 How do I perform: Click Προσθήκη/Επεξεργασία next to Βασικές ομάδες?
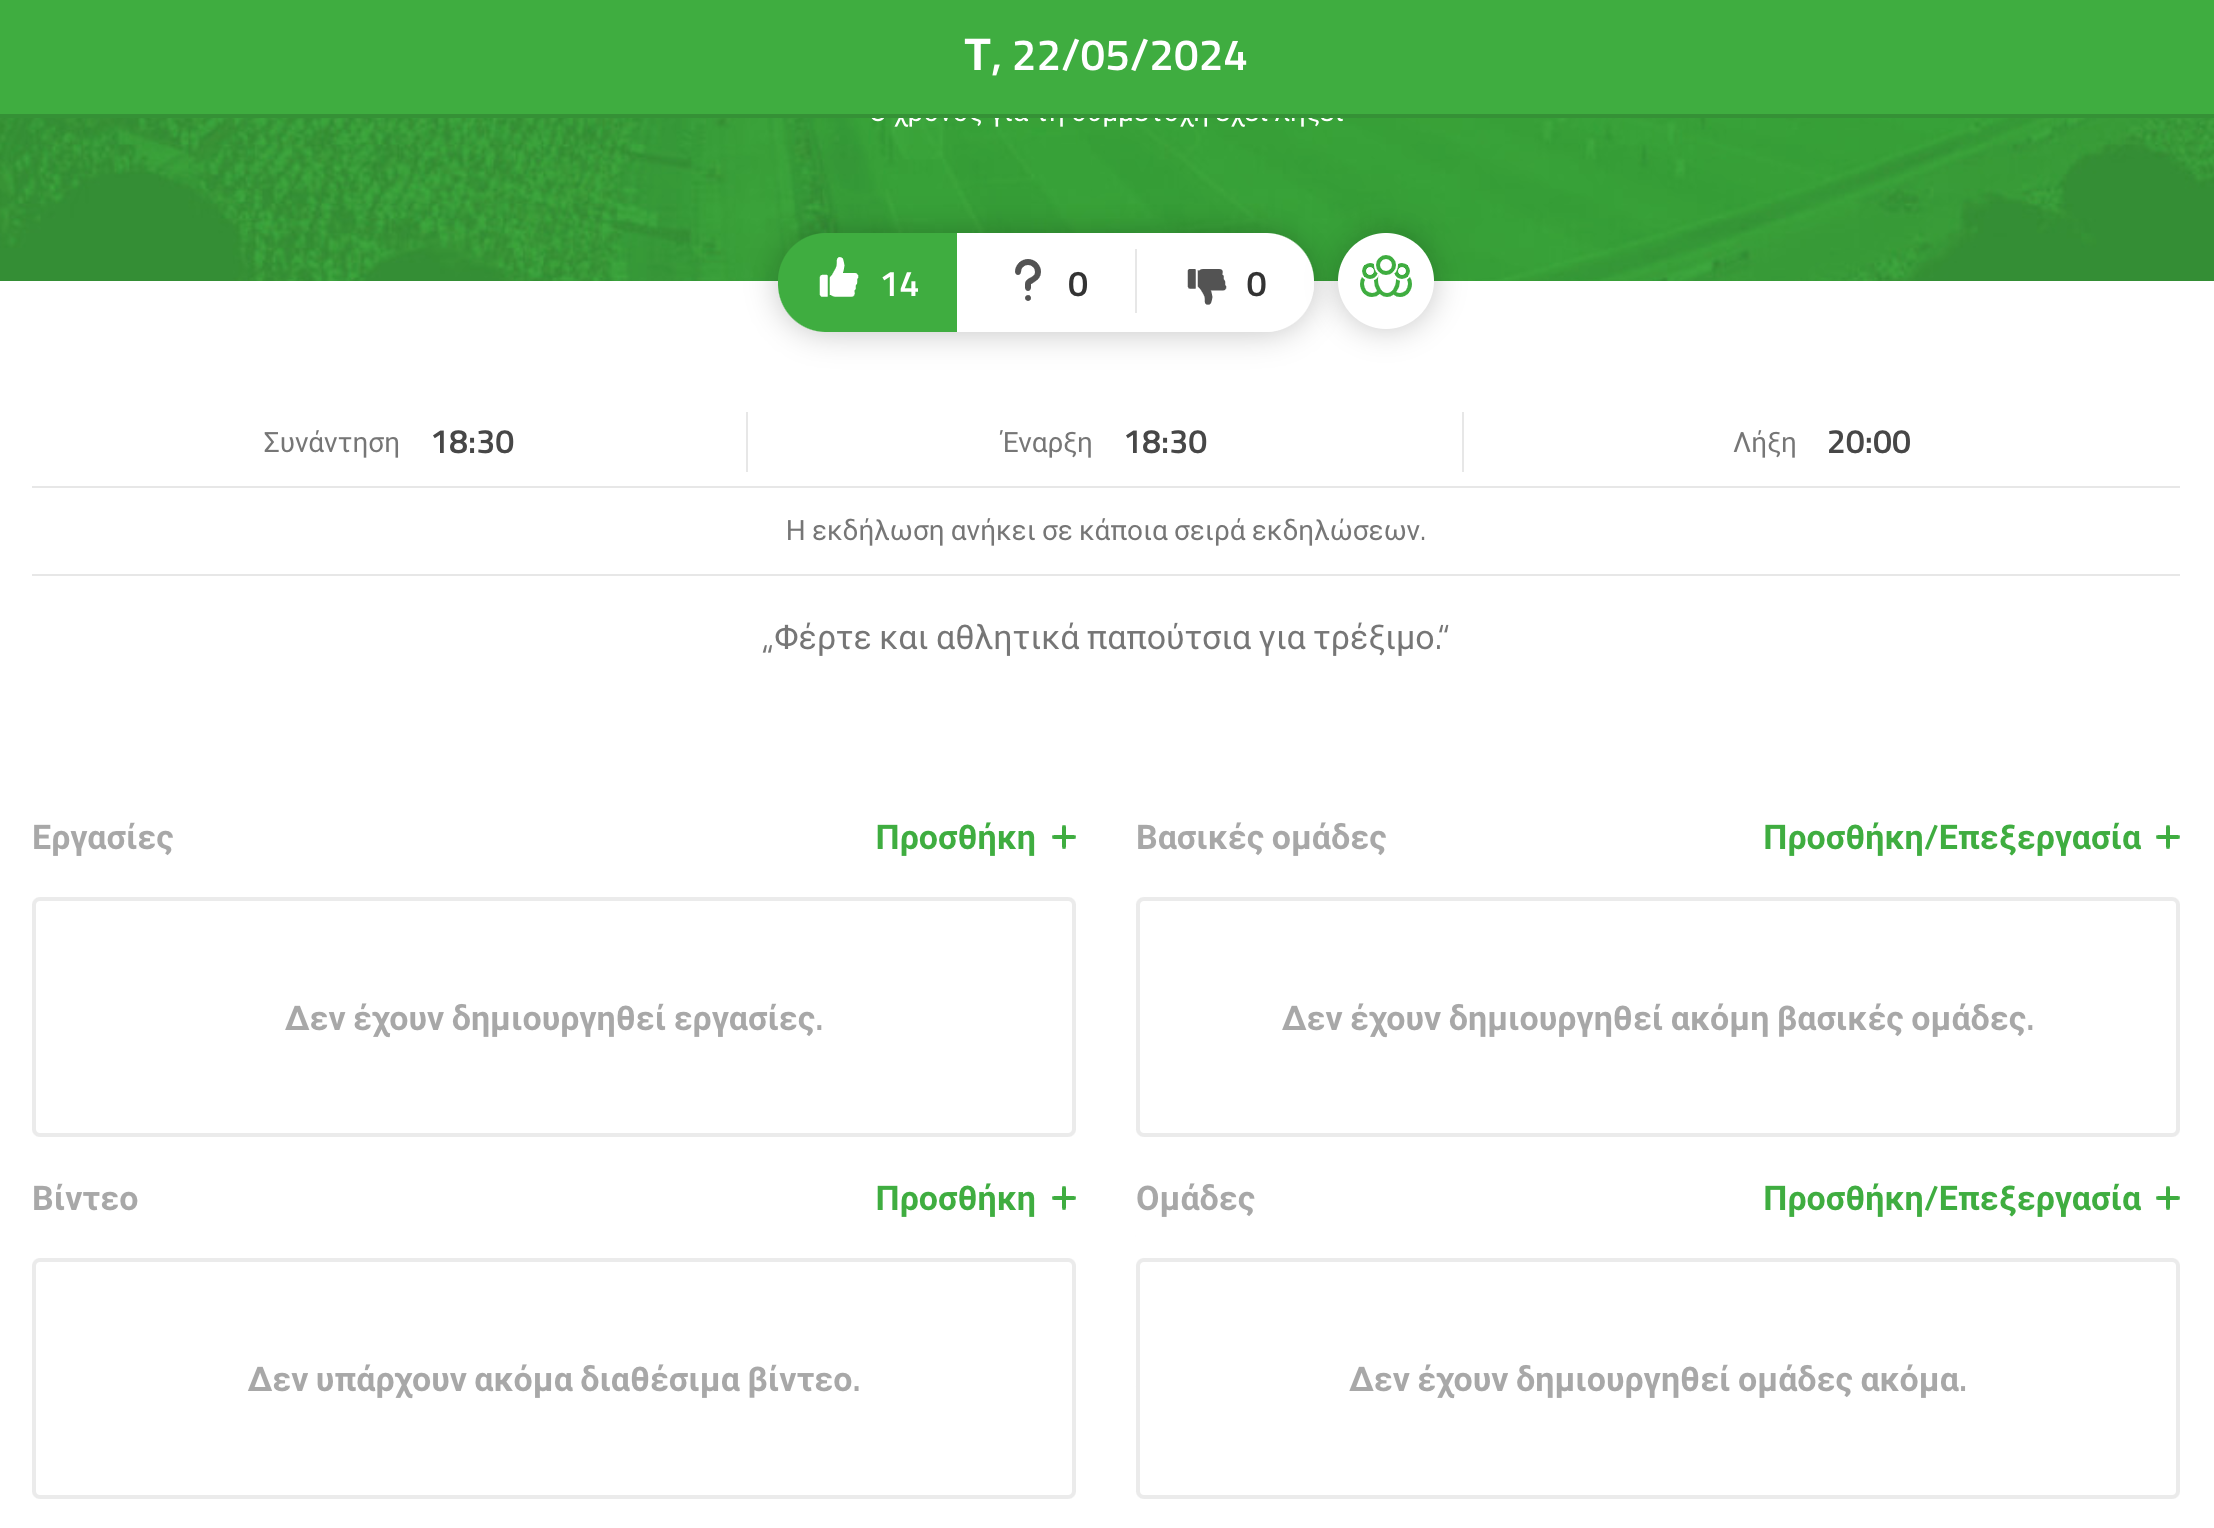pyautogui.click(x=1971, y=837)
